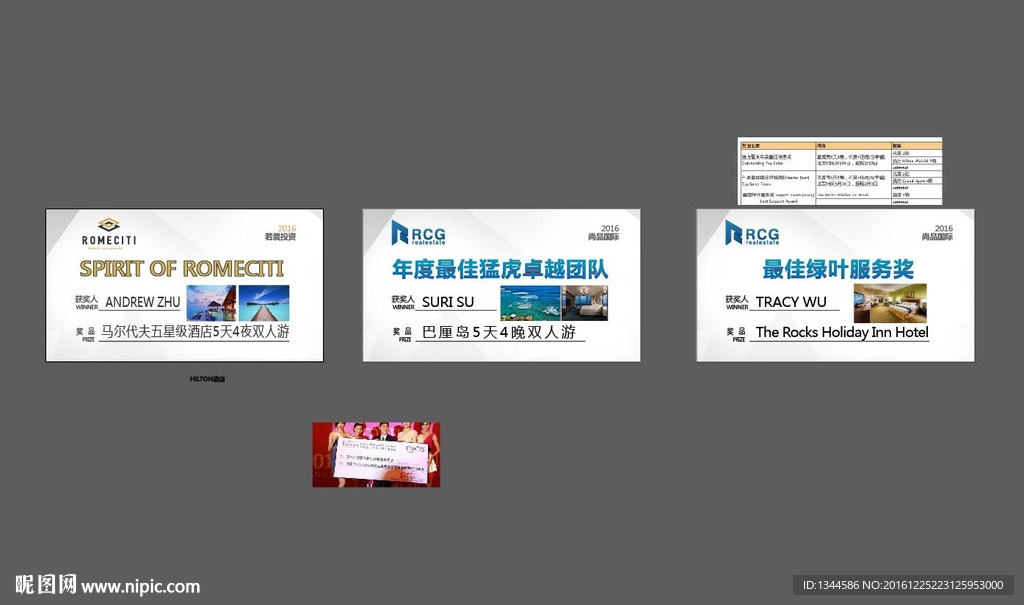Click the prize text 巴厘岛5天4晚双人游
The height and width of the screenshot is (605, 1024).
pyautogui.click(x=499, y=332)
